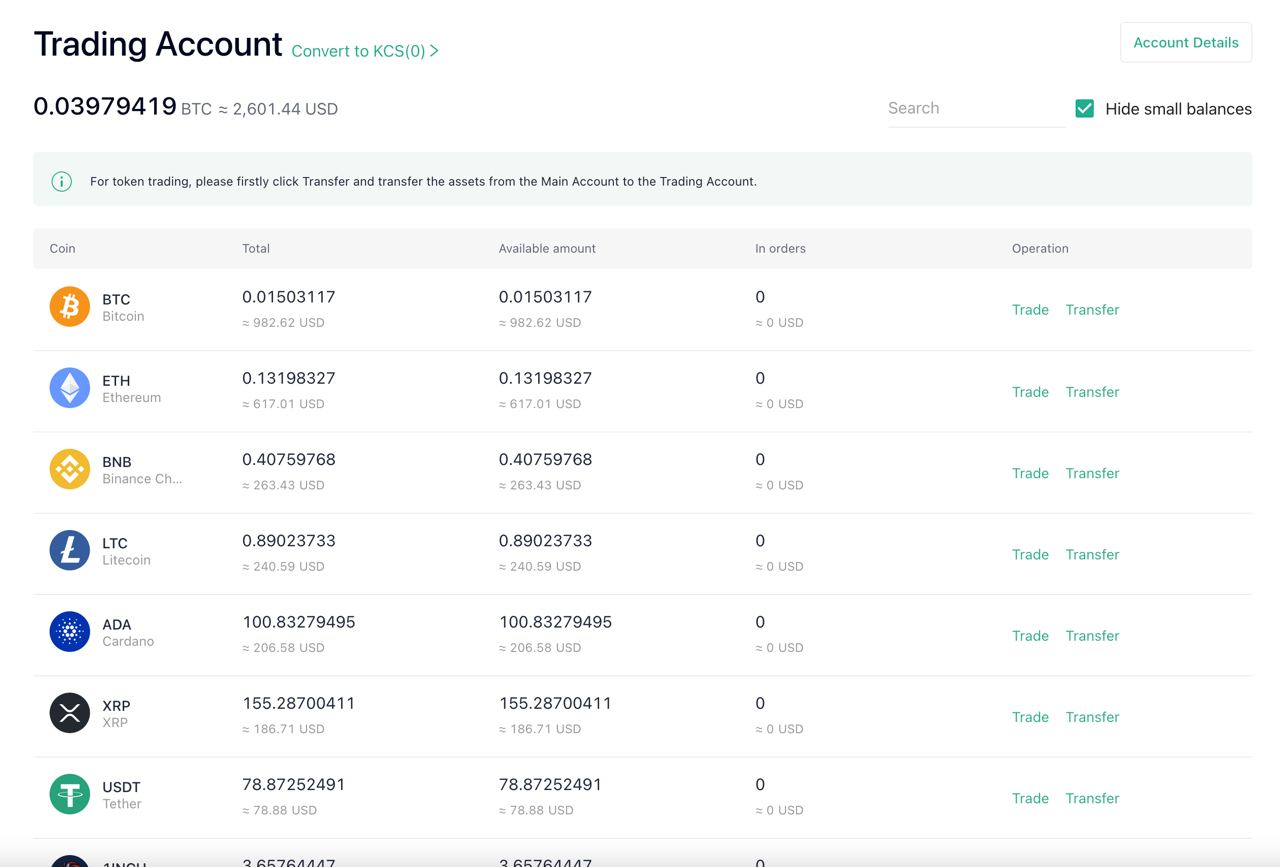The height and width of the screenshot is (867, 1280).
Task: Click the Tether USDT coin icon
Action: point(70,794)
